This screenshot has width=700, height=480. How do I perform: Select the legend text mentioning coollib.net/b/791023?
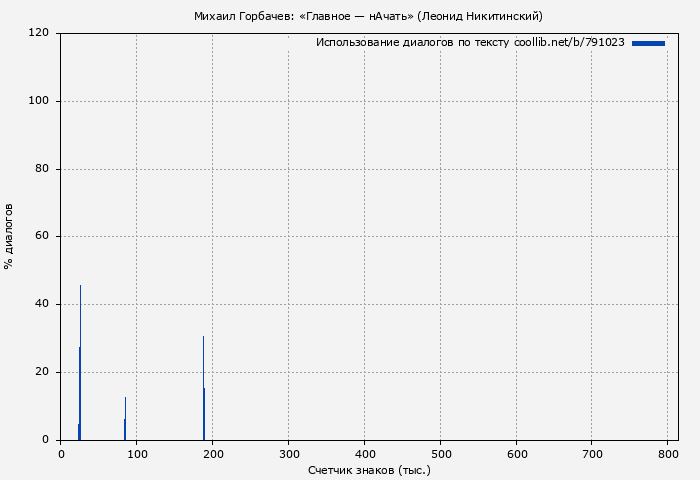tap(470, 43)
